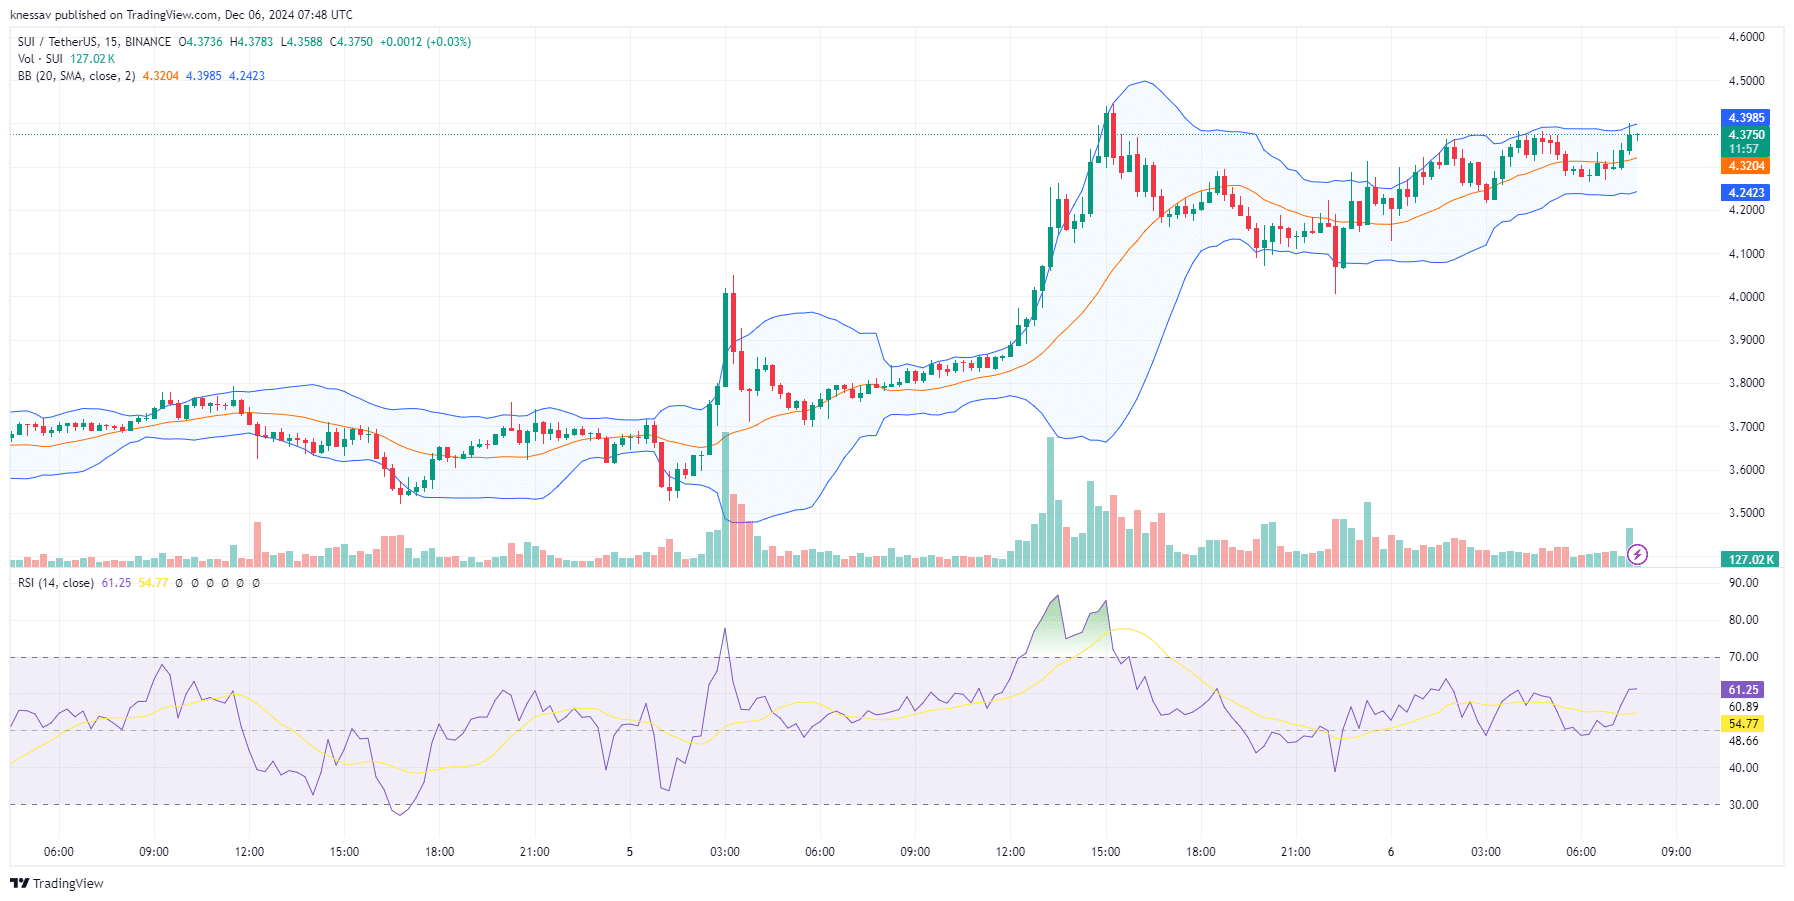Click volume value 127.02 K in legend
The height and width of the screenshot is (901, 1794).
point(92,59)
